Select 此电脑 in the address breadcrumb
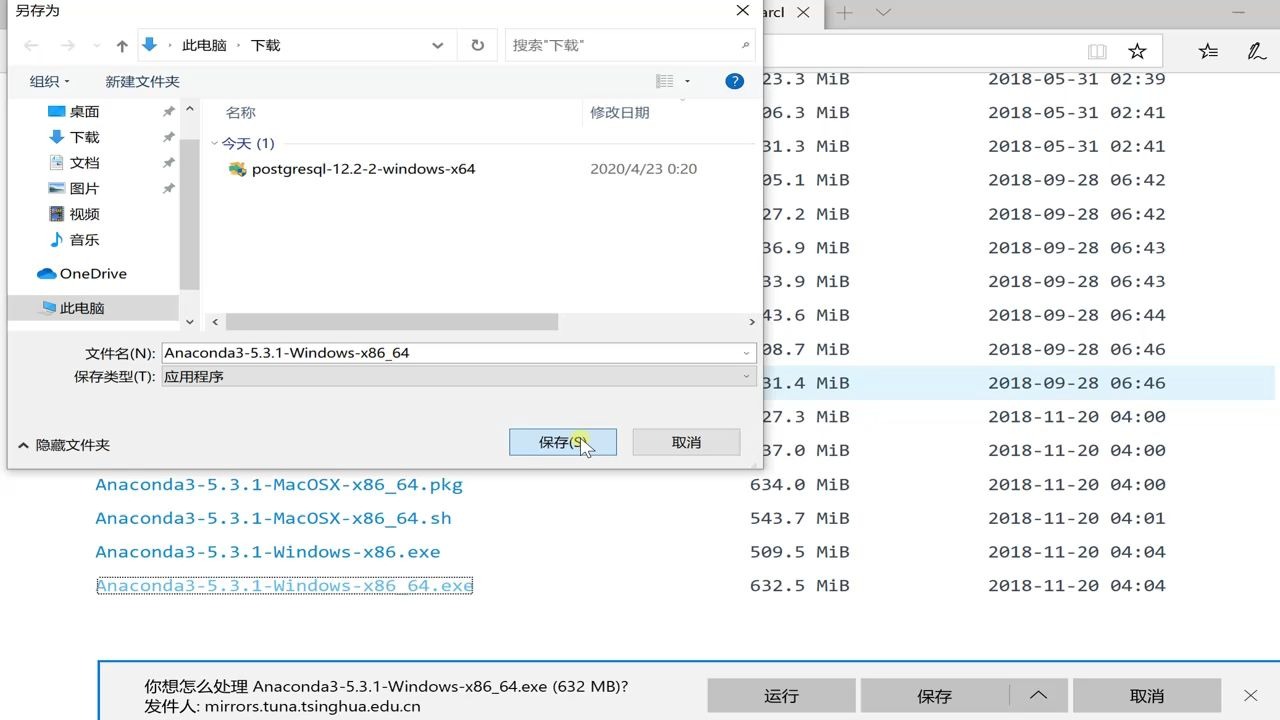1280x720 pixels. 204,46
